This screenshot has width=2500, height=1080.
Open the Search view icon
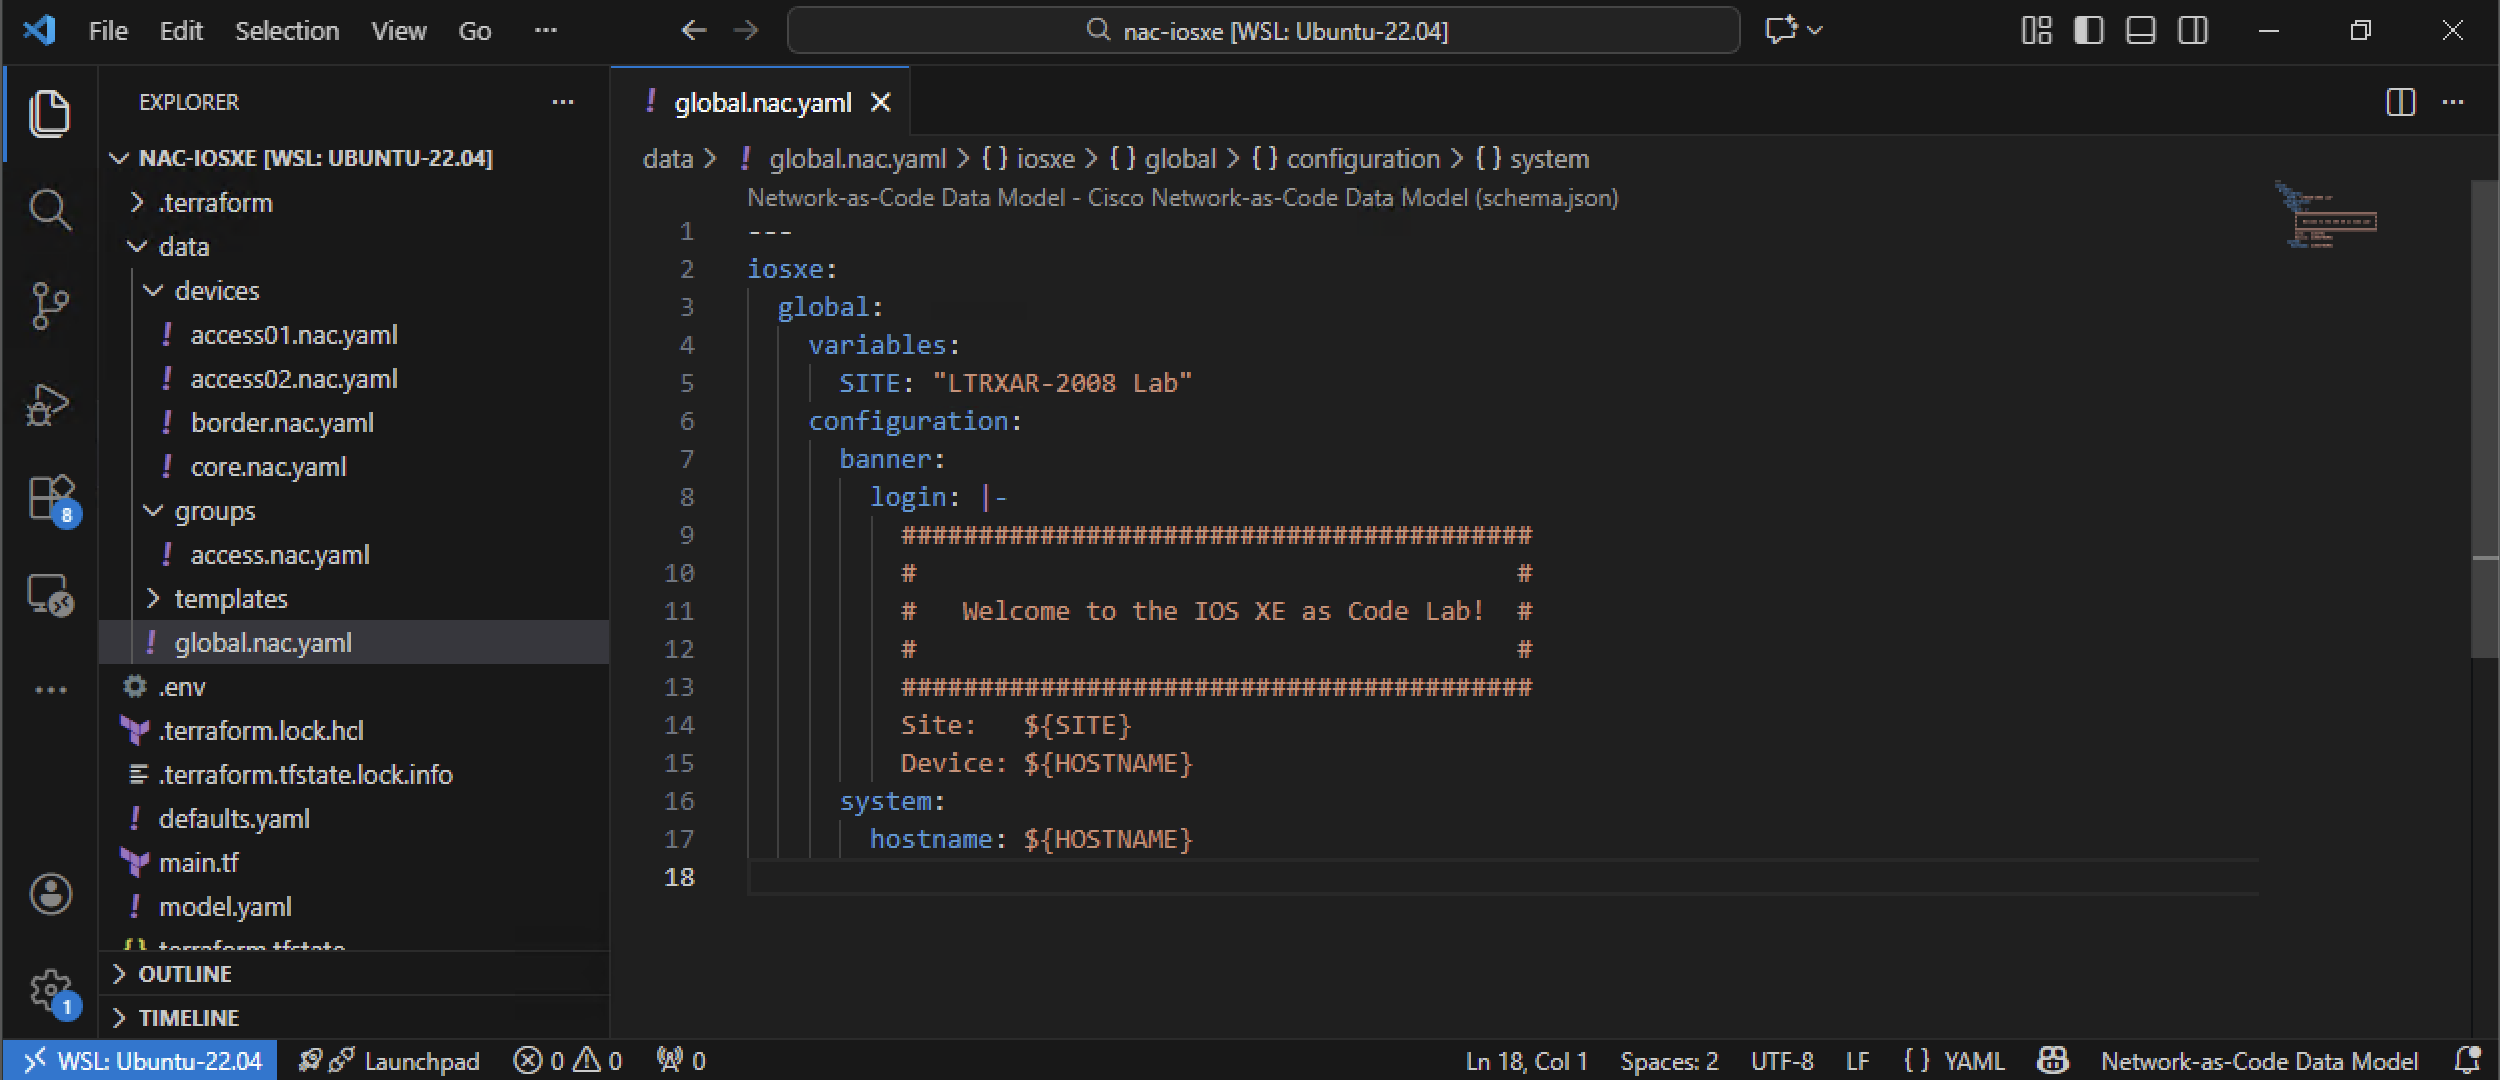tap(49, 210)
